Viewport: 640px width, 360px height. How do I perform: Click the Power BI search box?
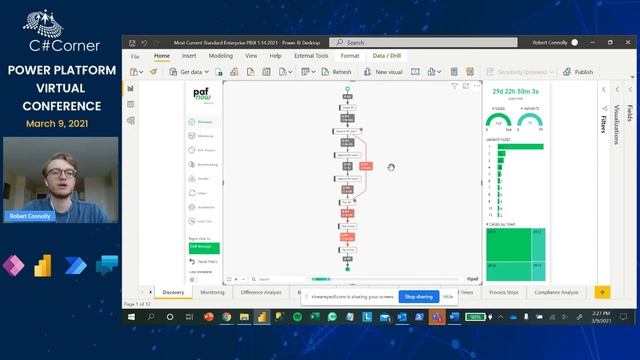pyautogui.click(x=423, y=42)
